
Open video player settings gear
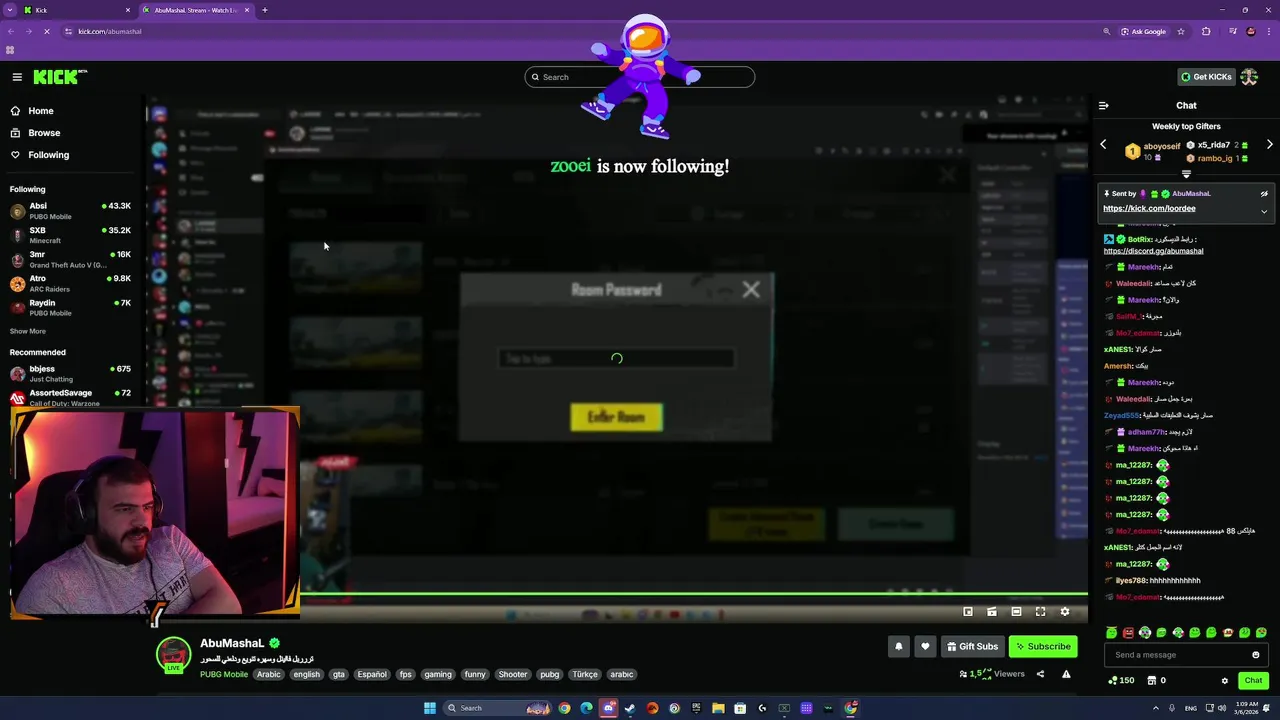tap(1065, 612)
